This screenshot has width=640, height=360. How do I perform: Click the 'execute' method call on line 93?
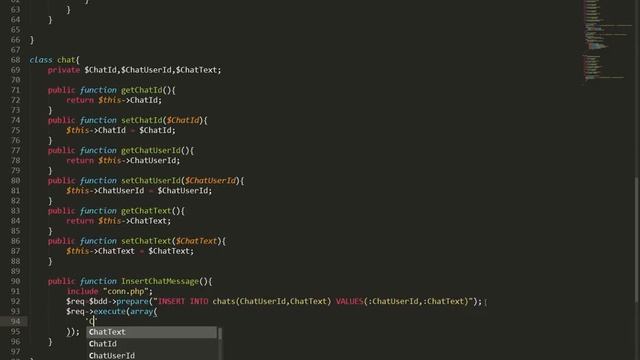109,311
